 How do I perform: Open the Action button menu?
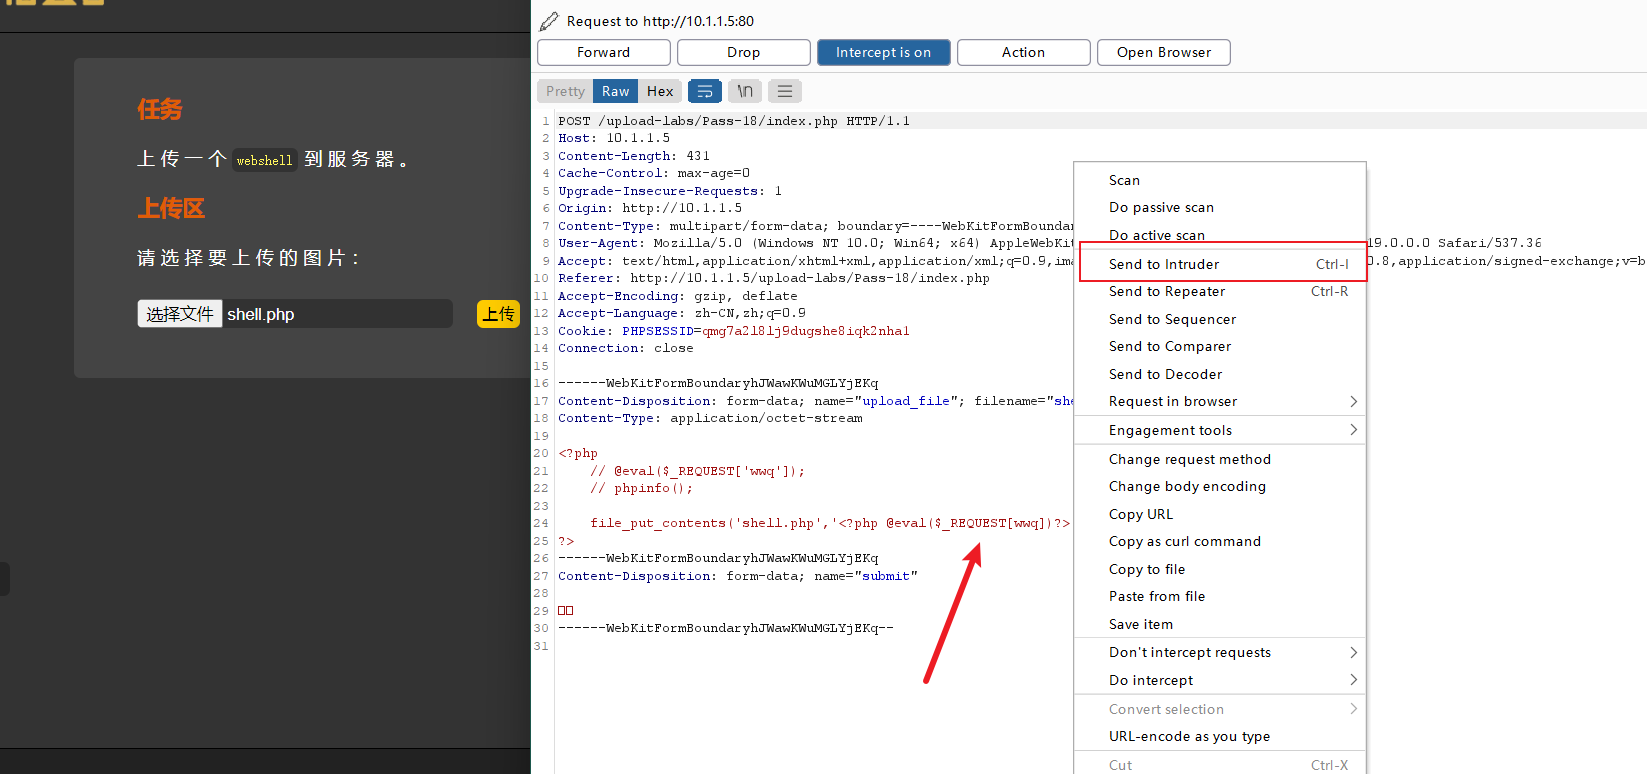(1024, 52)
